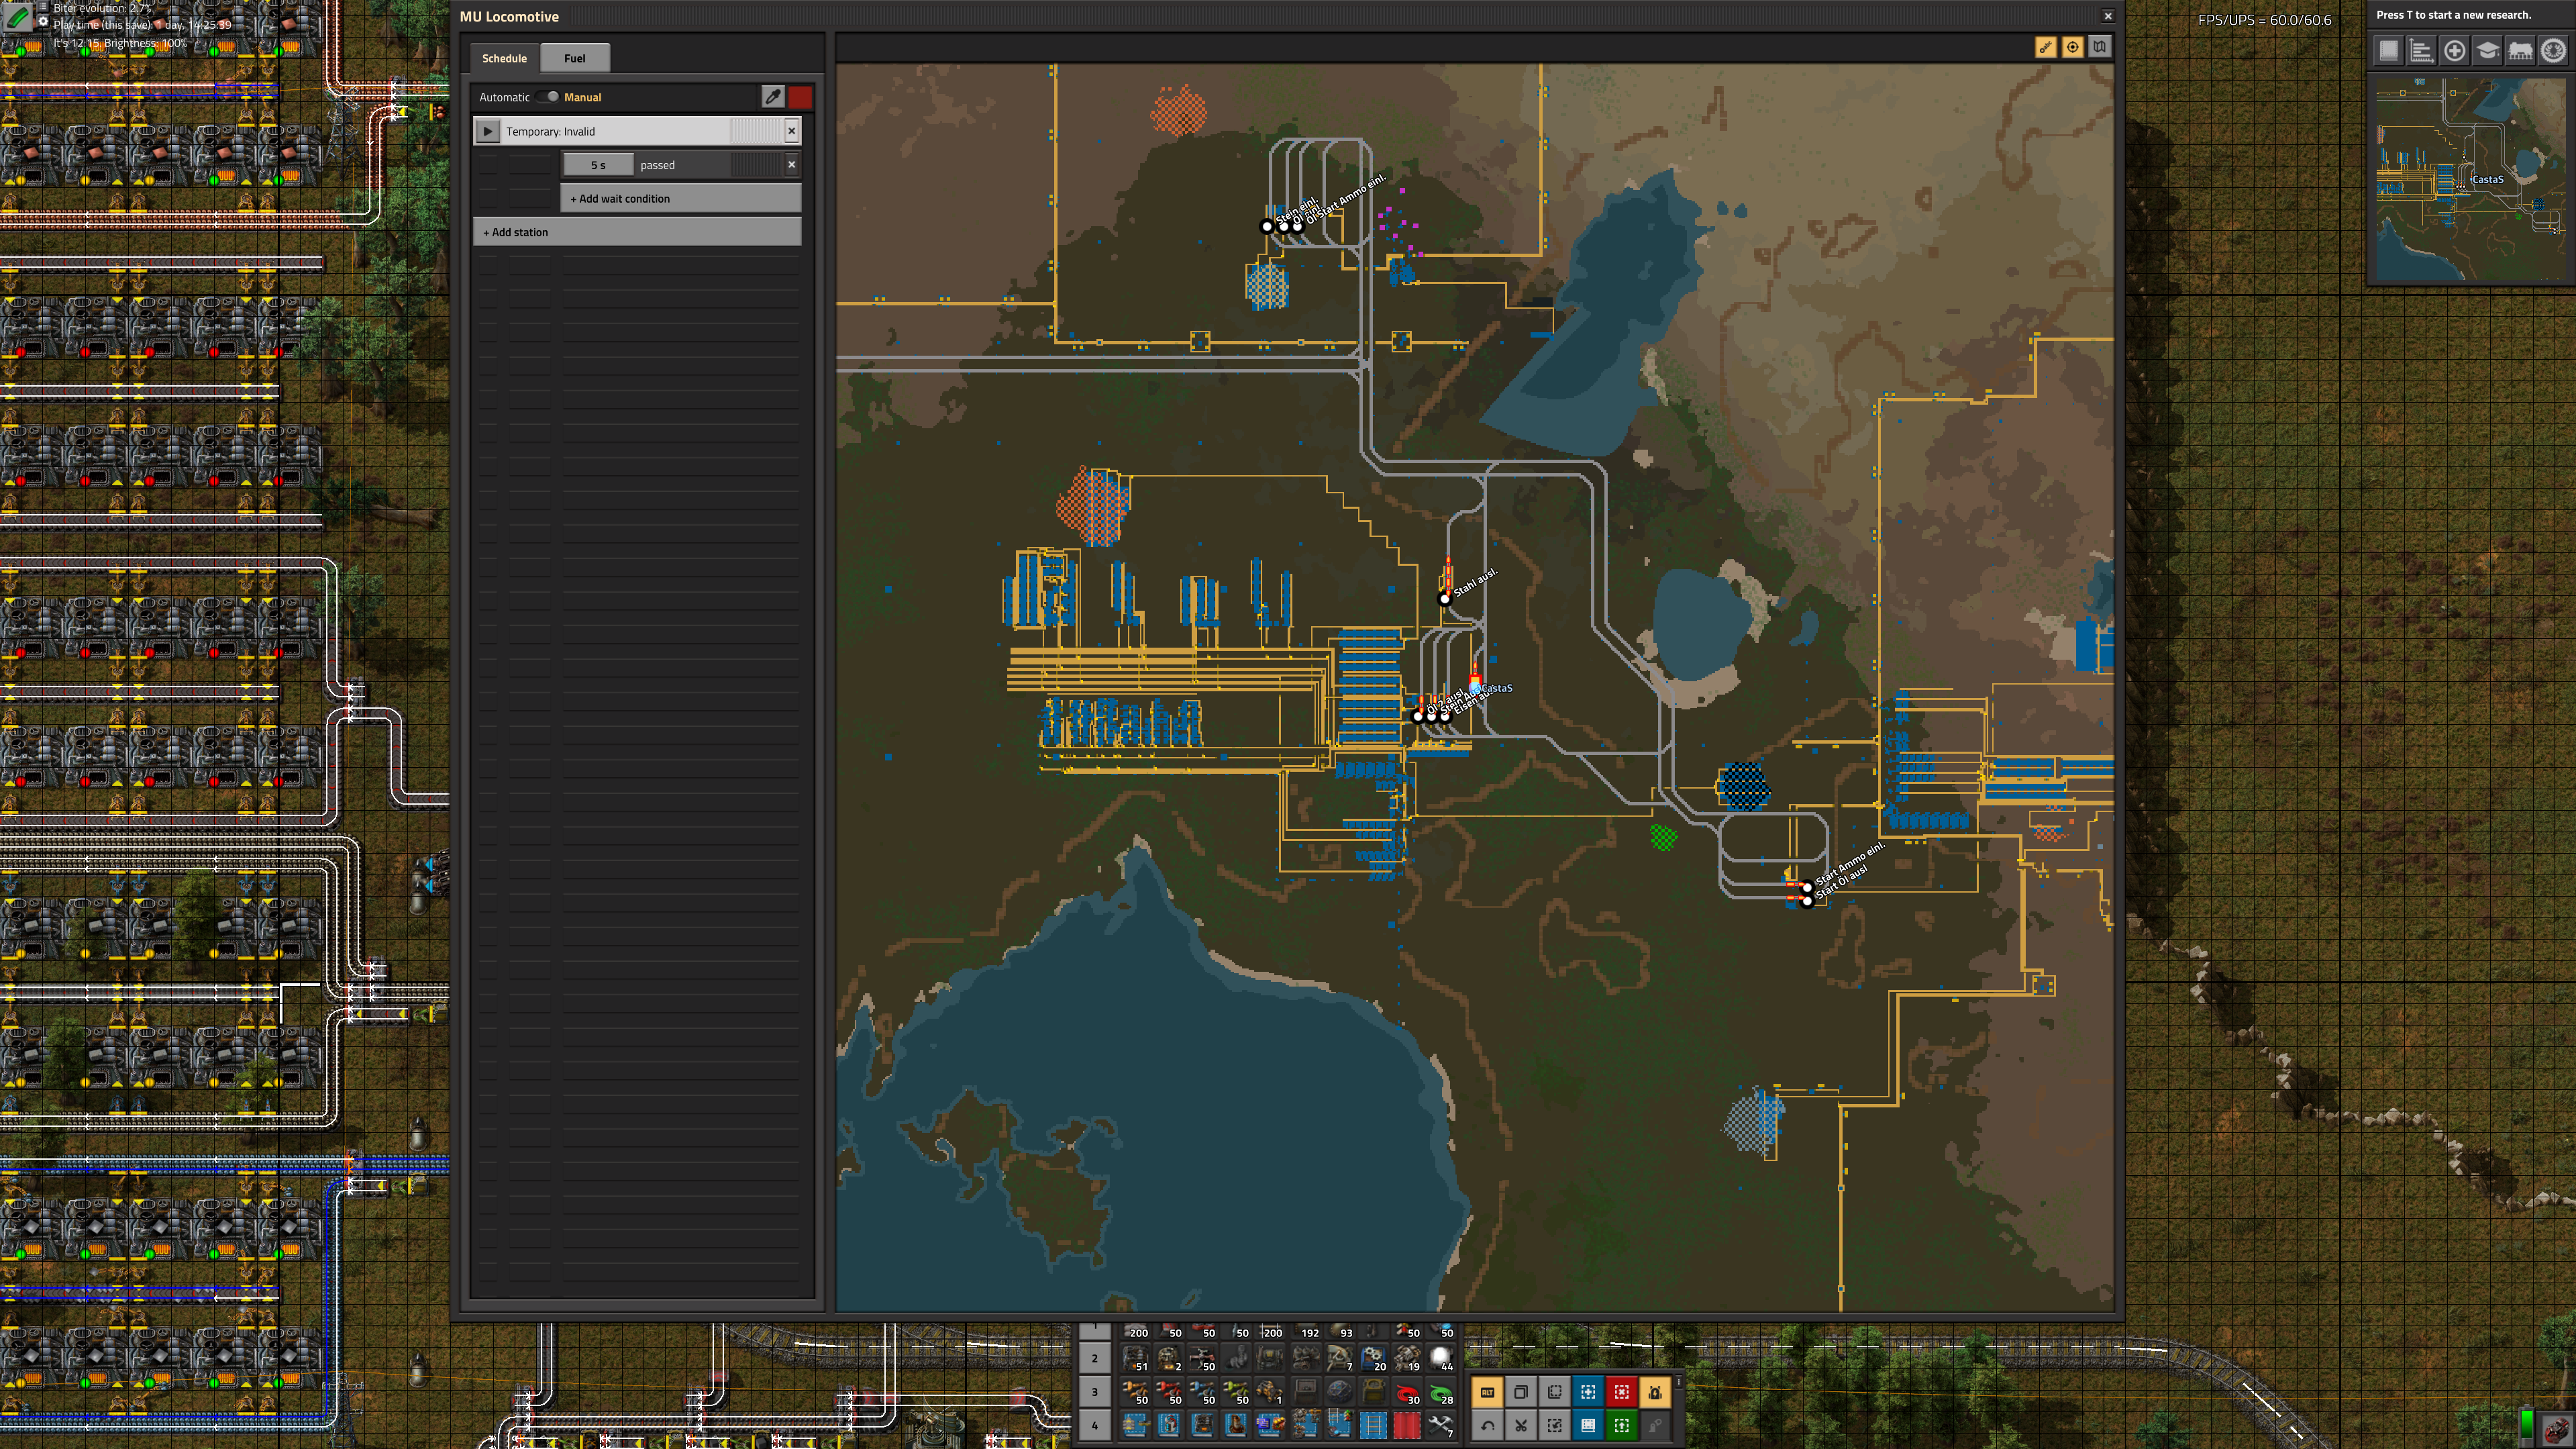Pick the car item with count 1
Viewport: 2576px width, 1449px height.
tap(1270, 1391)
